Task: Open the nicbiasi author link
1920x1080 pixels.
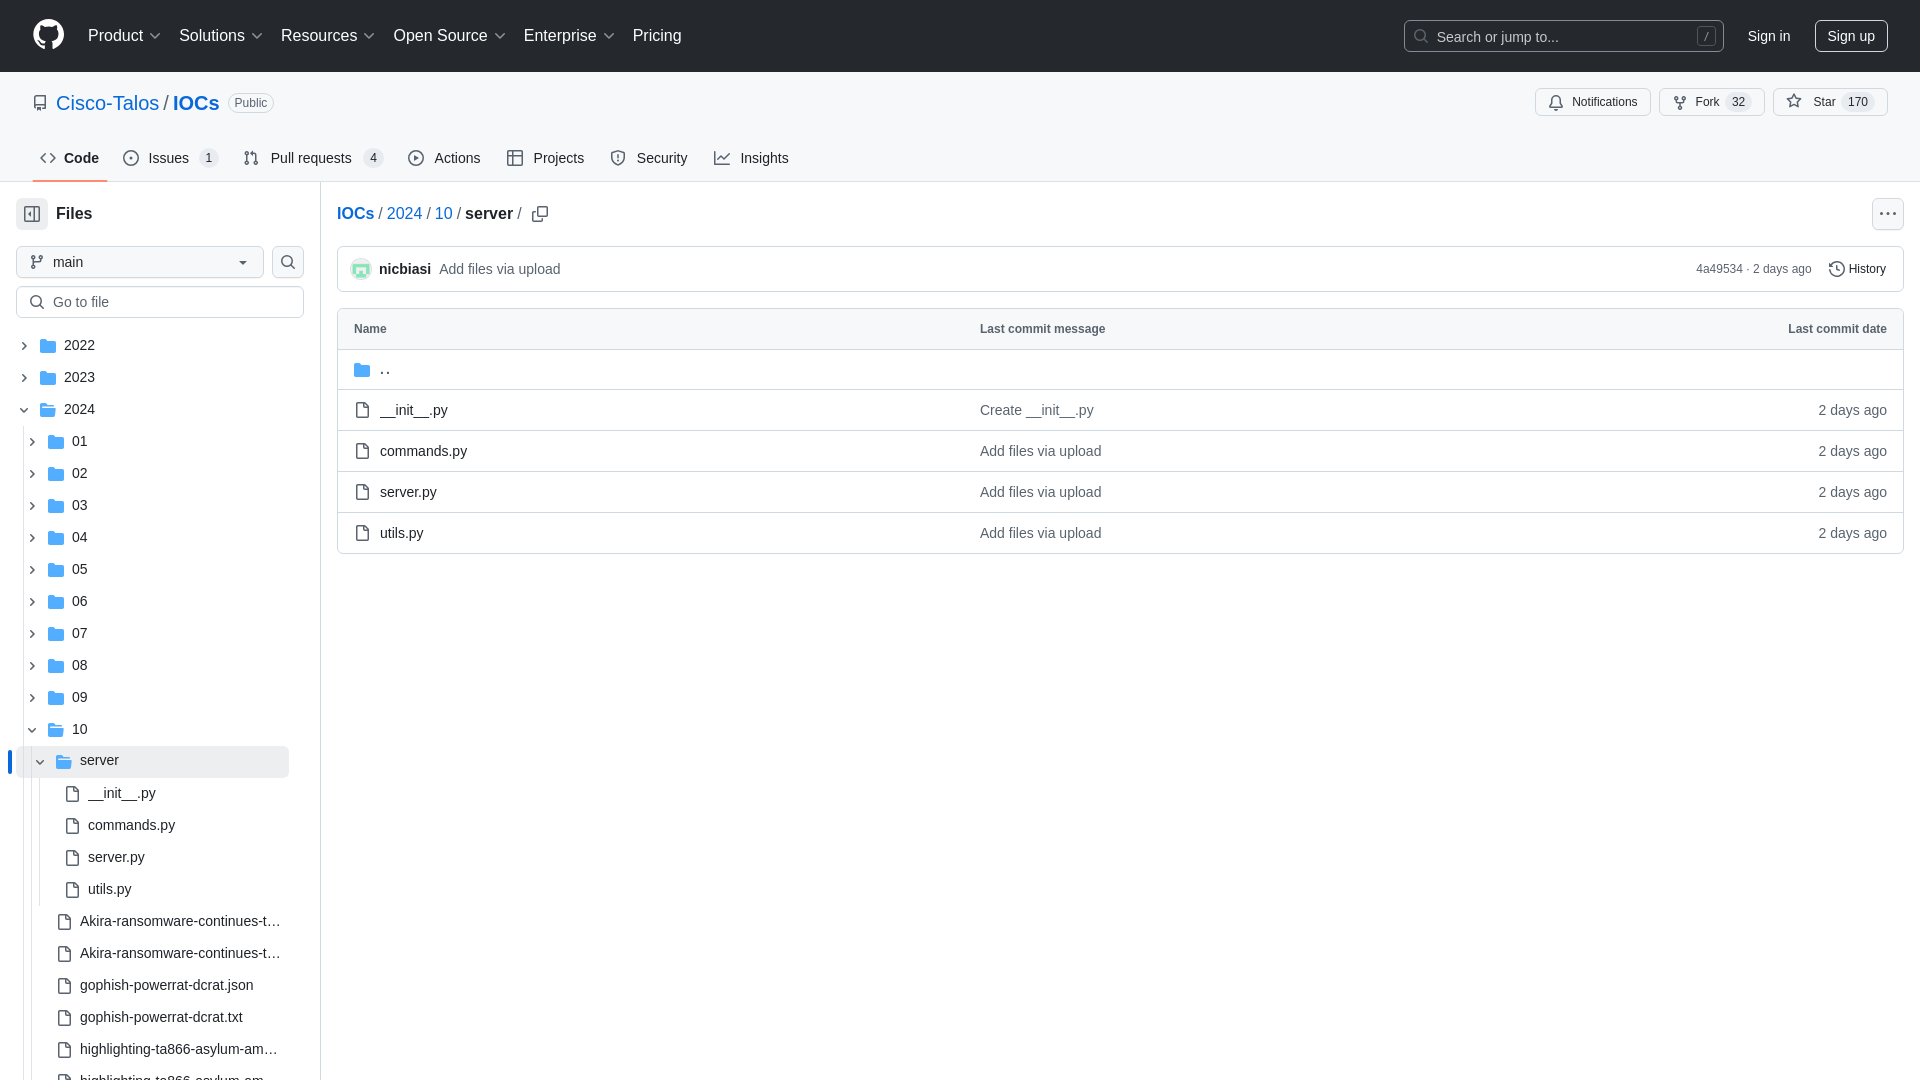Action: point(404,269)
